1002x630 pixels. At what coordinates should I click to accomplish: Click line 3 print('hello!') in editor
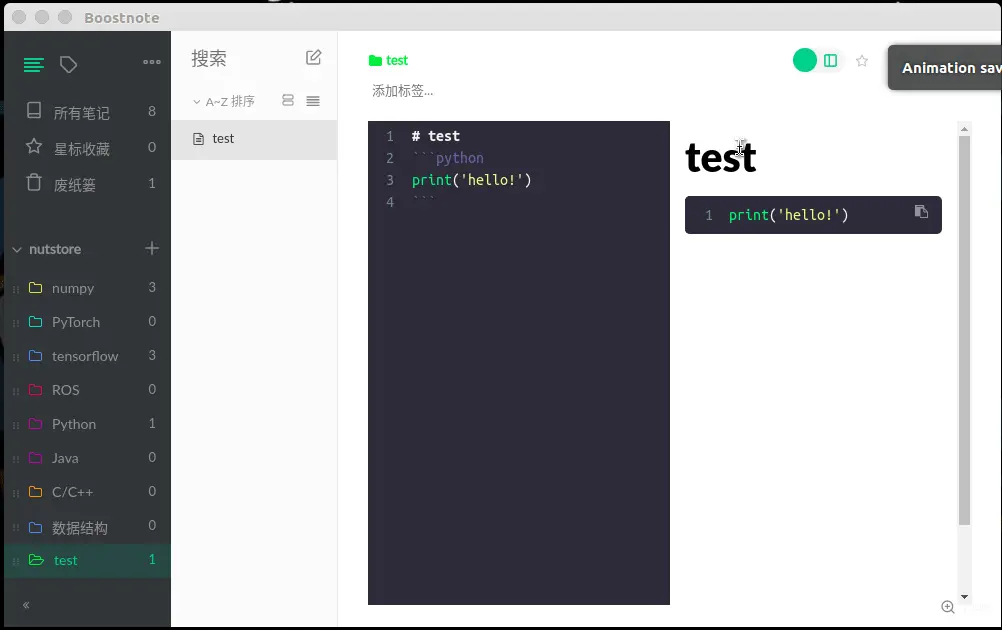pyautogui.click(x=472, y=180)
